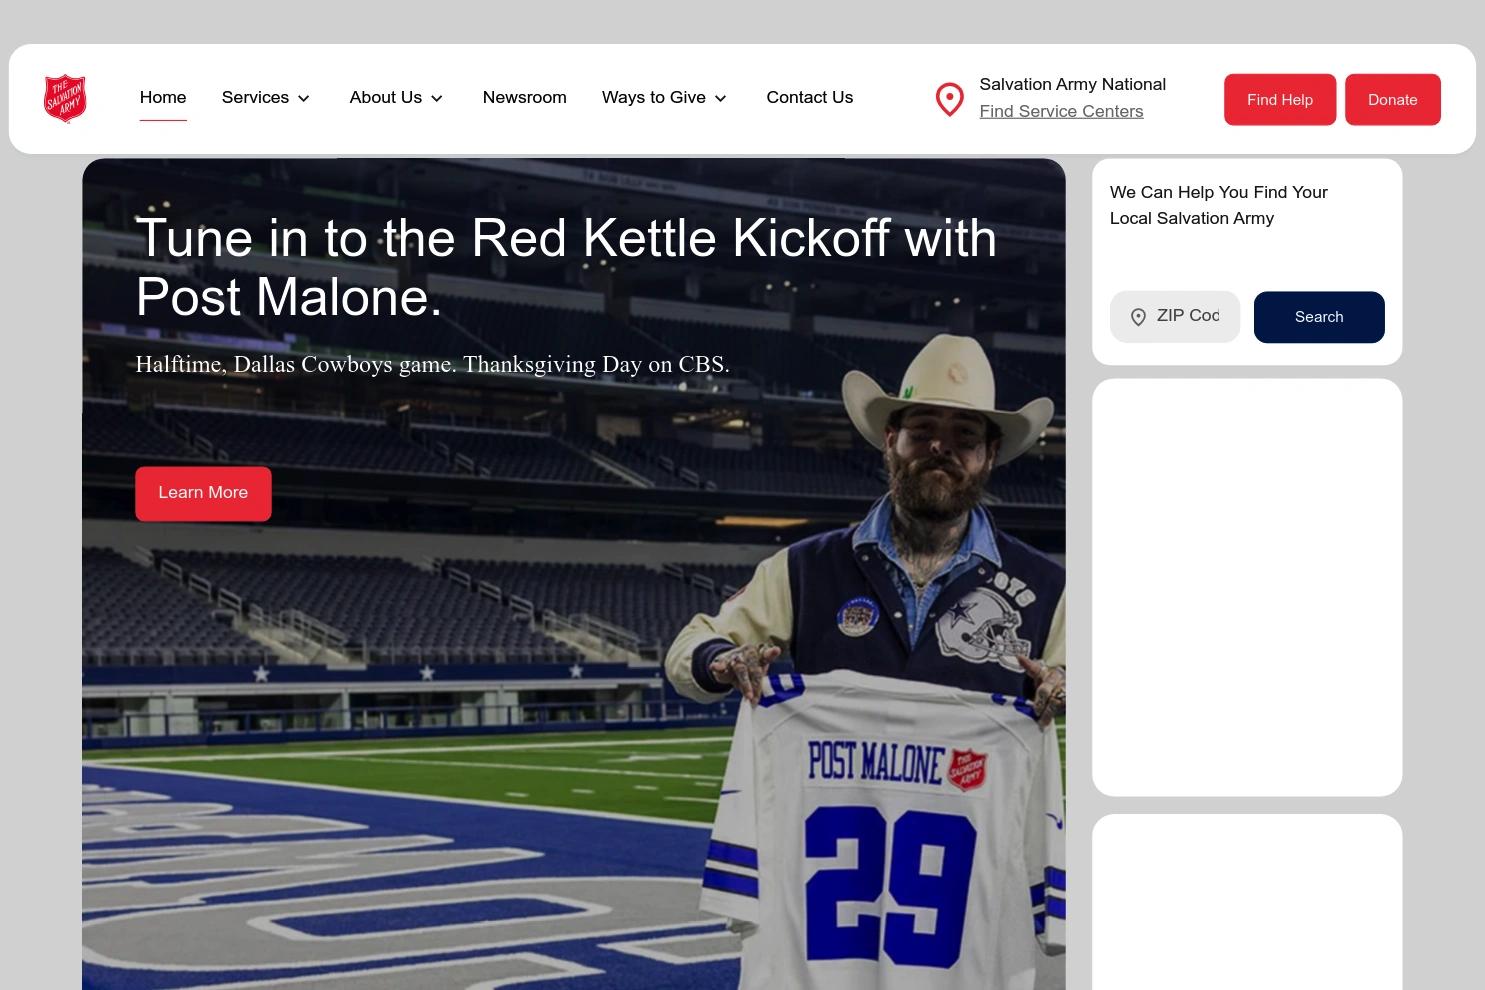Image resolution: width=1485 pixels, height=990 pixels.
Task: Click Learn More on the hero banner
Action: point(203,493)
